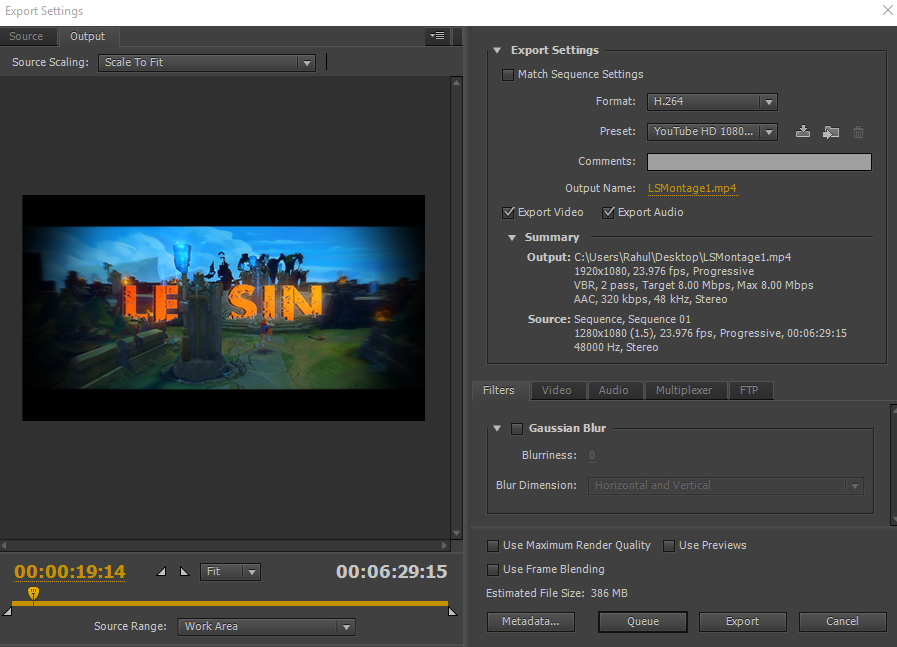The height and width of the screenshot is (647, 897).
Task: Click the yellow playhead marker
Action: (34, 593)
